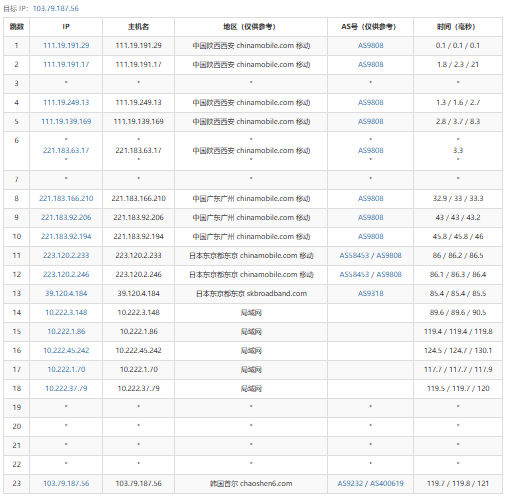Select IP 221.183.92.194 in hop 10

[x=66, y=236]
